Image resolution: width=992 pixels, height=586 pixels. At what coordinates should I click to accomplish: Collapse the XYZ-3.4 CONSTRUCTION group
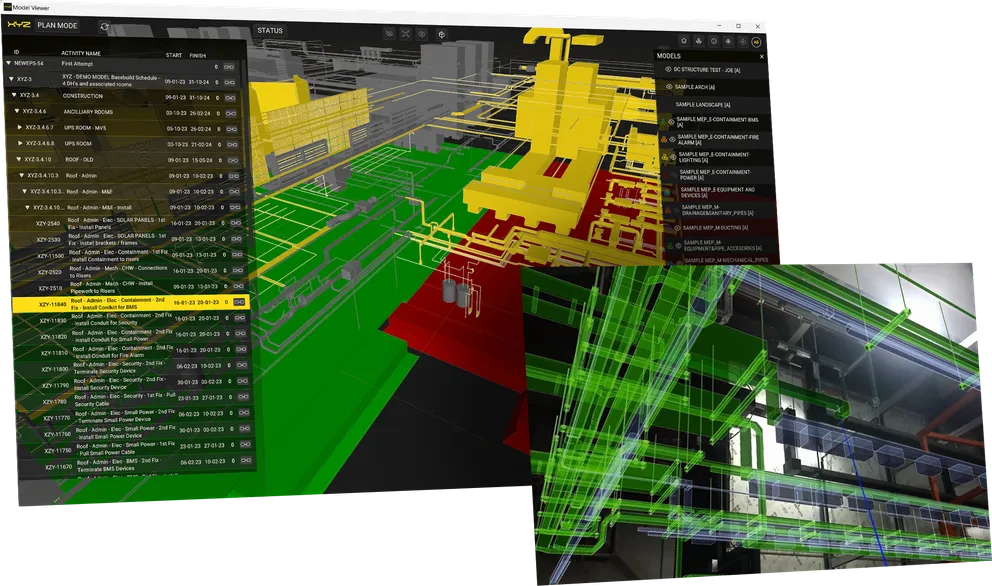click(14, 94)
